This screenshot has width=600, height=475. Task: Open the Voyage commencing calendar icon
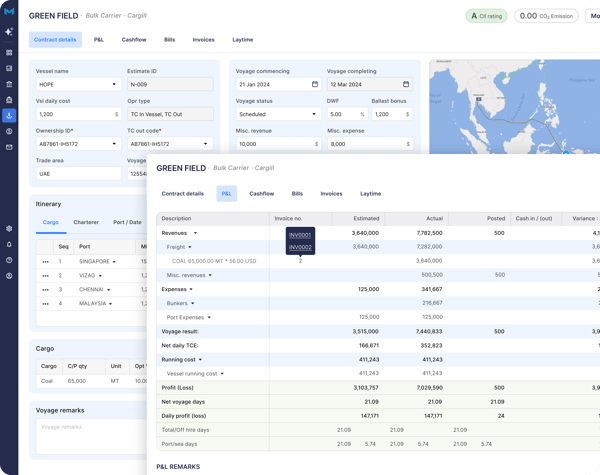tap(315, 84)
